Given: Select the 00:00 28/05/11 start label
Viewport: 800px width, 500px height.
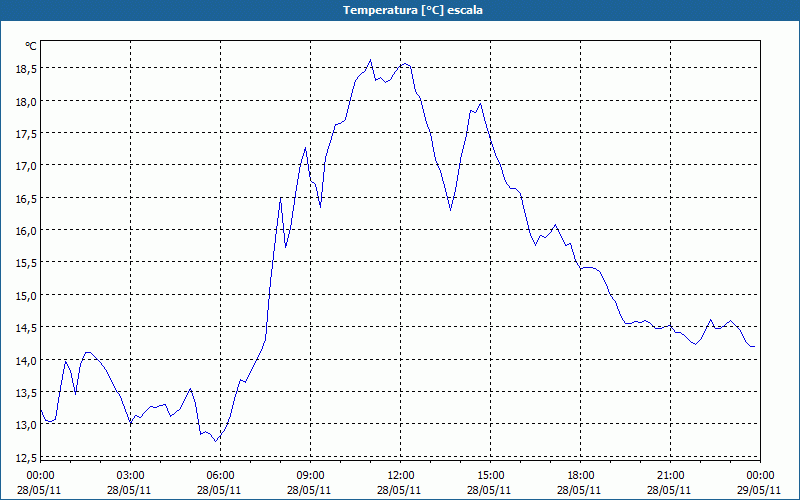Looking at the screenshot, I should pyautogui.click(x=39, y=483).
